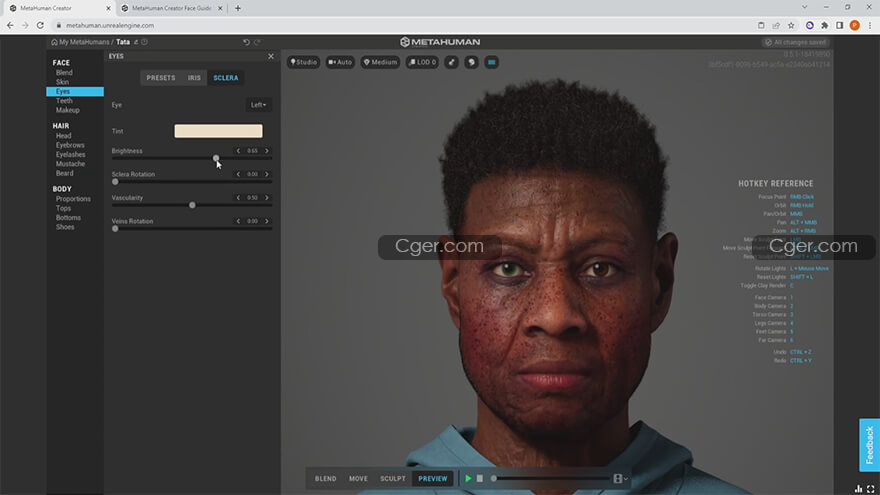
Task: Open the Left eye selection dropdown
Action: [x=259, y=105]
